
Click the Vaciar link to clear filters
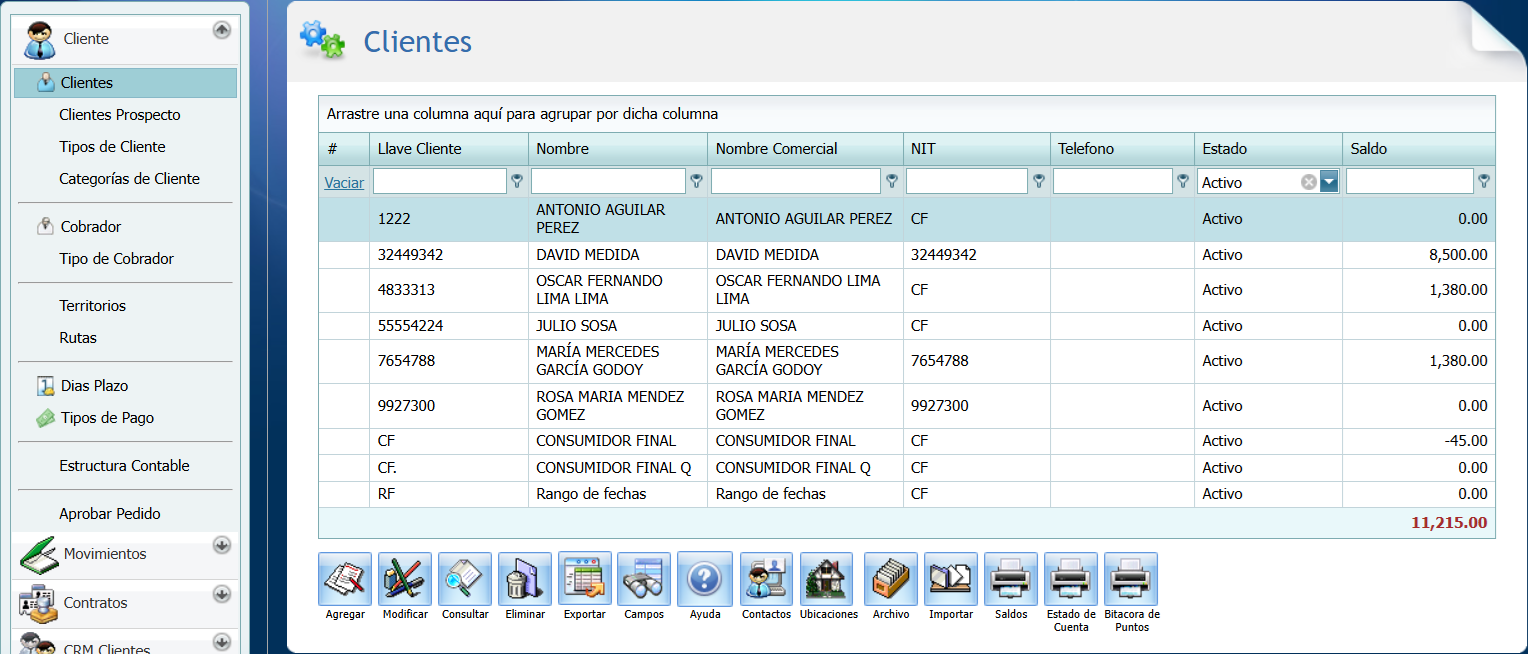pos(343,183)
